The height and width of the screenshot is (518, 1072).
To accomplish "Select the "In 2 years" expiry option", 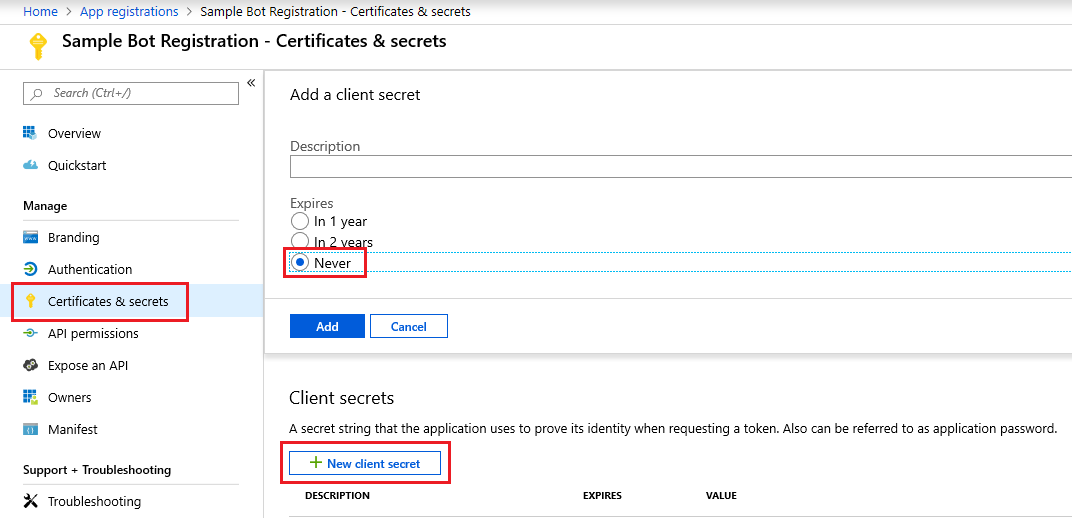I will [300, 242].
